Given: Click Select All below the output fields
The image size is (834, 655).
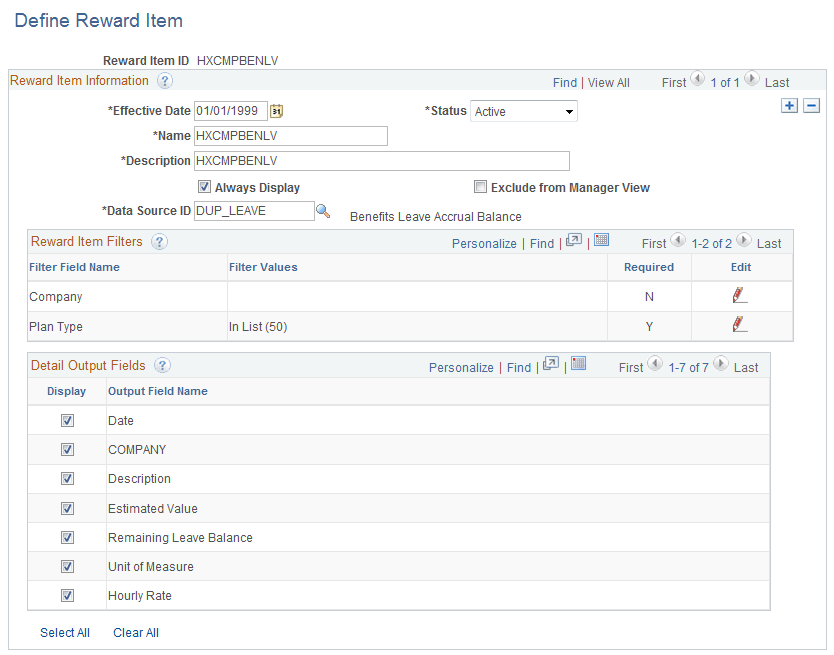Looking at the screenshot, I should click(64, 632).
